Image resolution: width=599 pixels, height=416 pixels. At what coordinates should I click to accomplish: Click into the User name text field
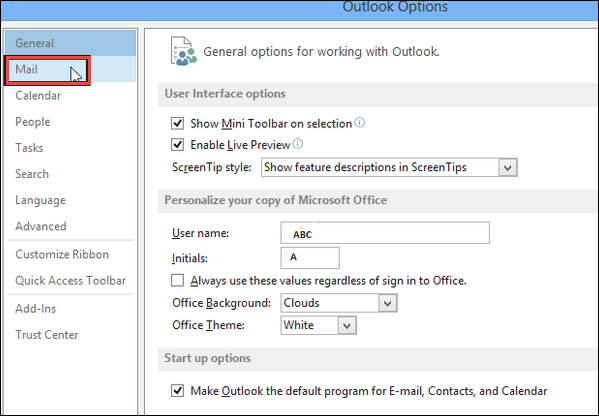click(x=385, y=233)
